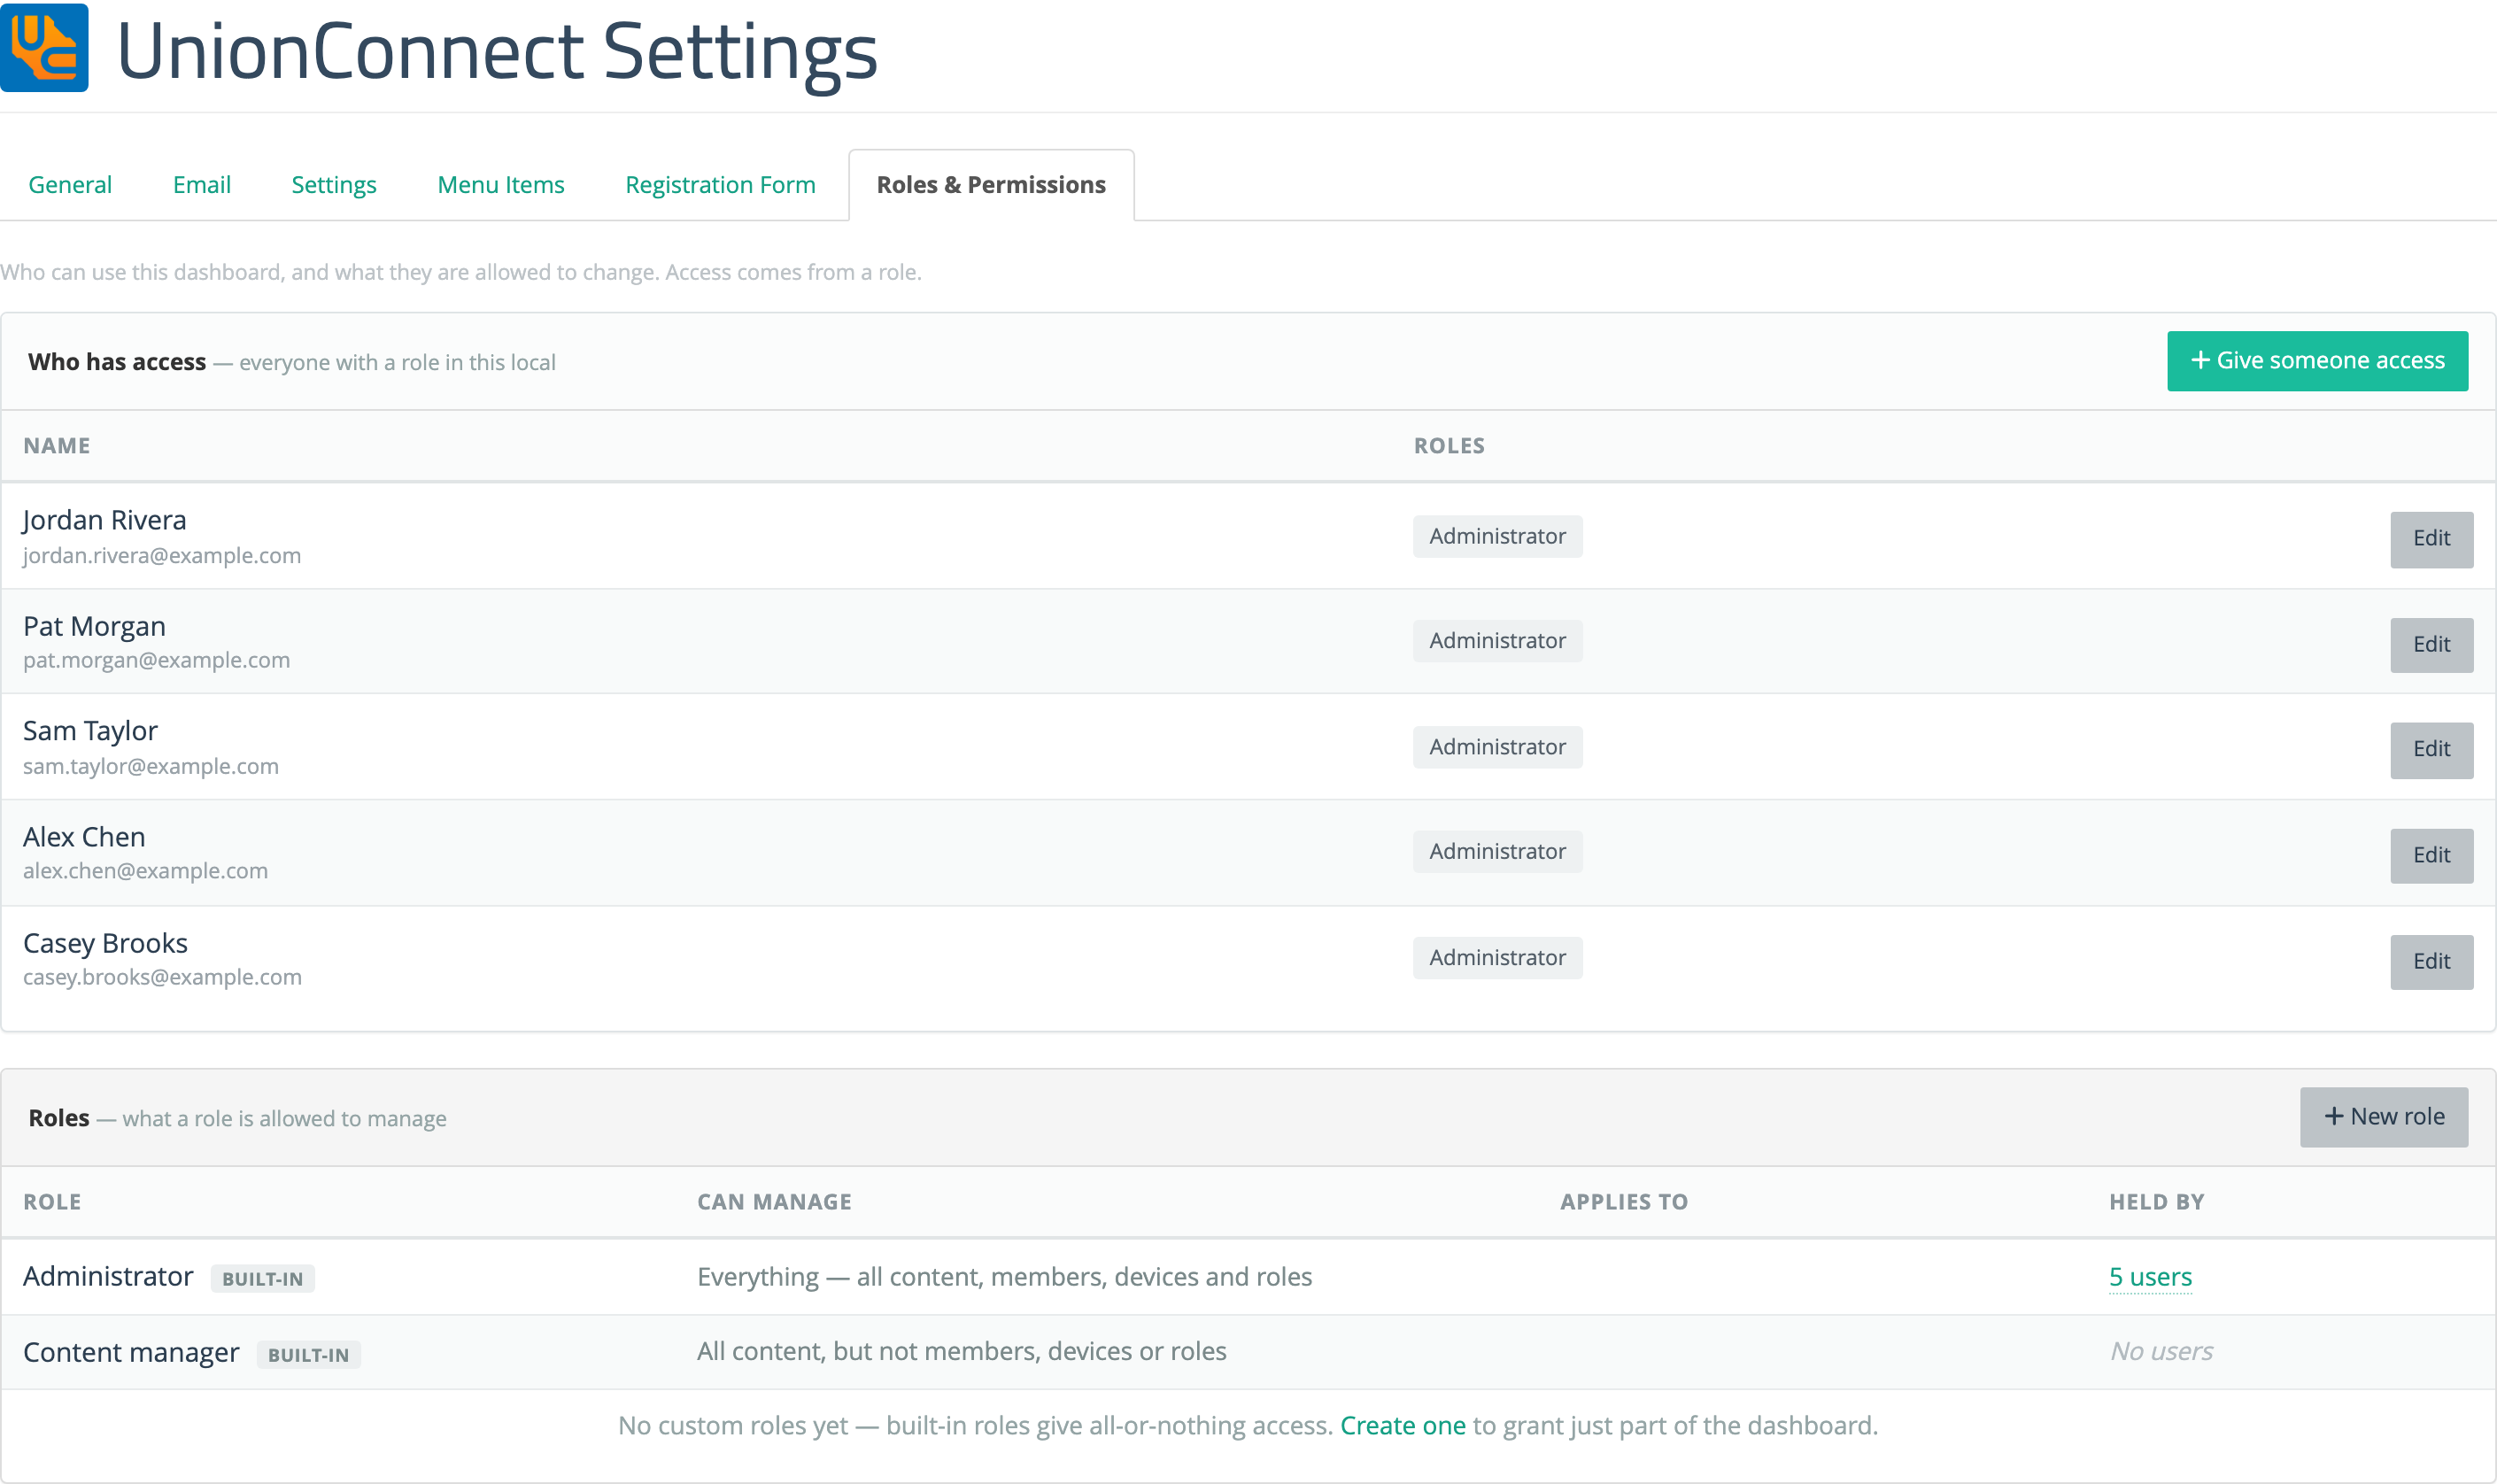Screen dimensions: 2497x1484
Task: Go to the Menu Items tab
Action: (501, 185)
